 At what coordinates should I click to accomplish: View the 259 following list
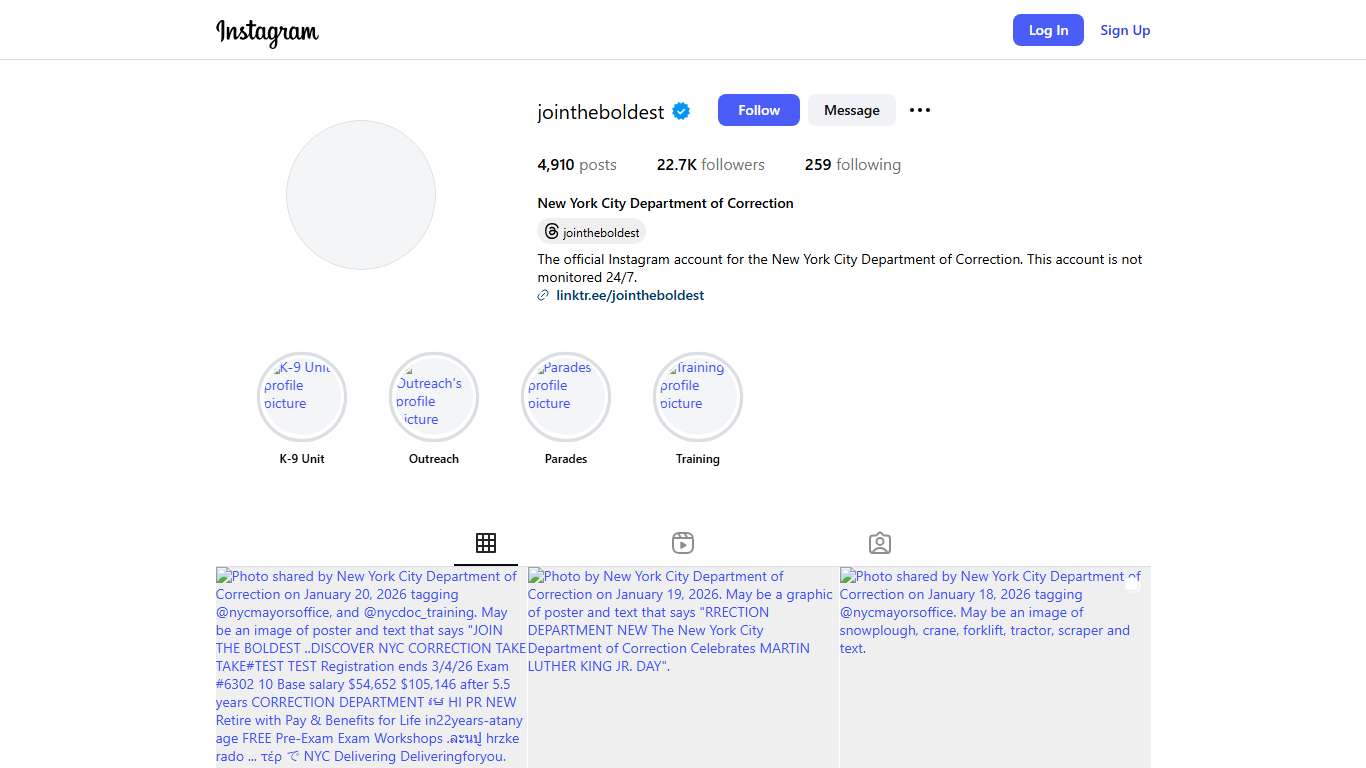click(x=852, y=165)
